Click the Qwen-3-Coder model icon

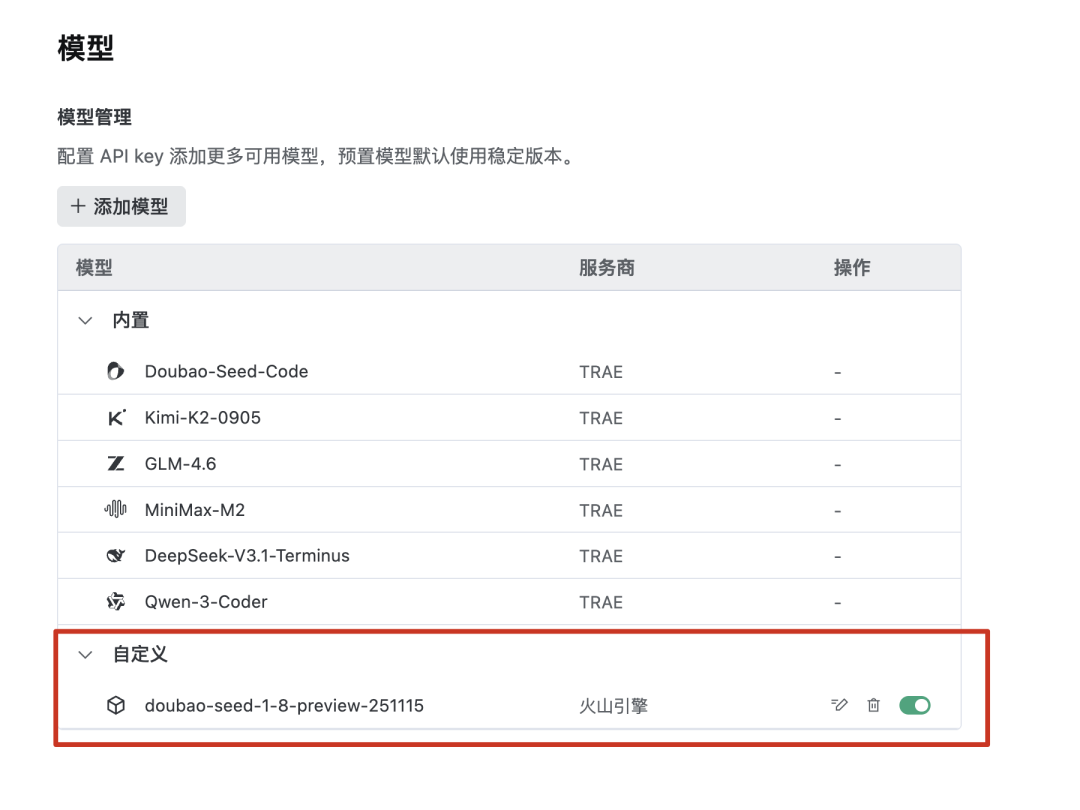[x=116, y=601]
